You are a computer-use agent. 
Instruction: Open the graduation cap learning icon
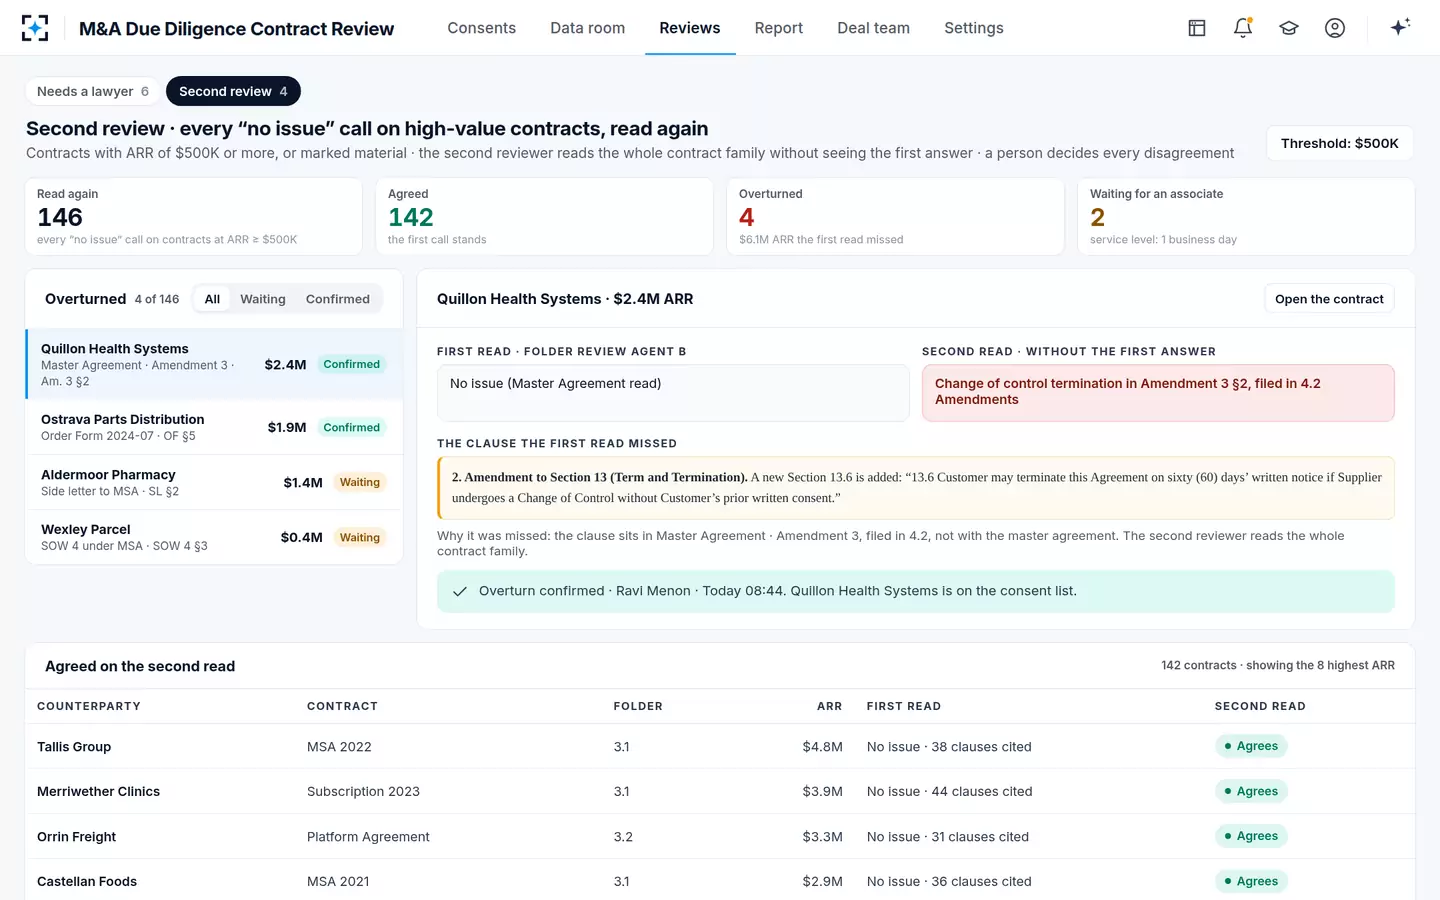tap(1289, 28)
